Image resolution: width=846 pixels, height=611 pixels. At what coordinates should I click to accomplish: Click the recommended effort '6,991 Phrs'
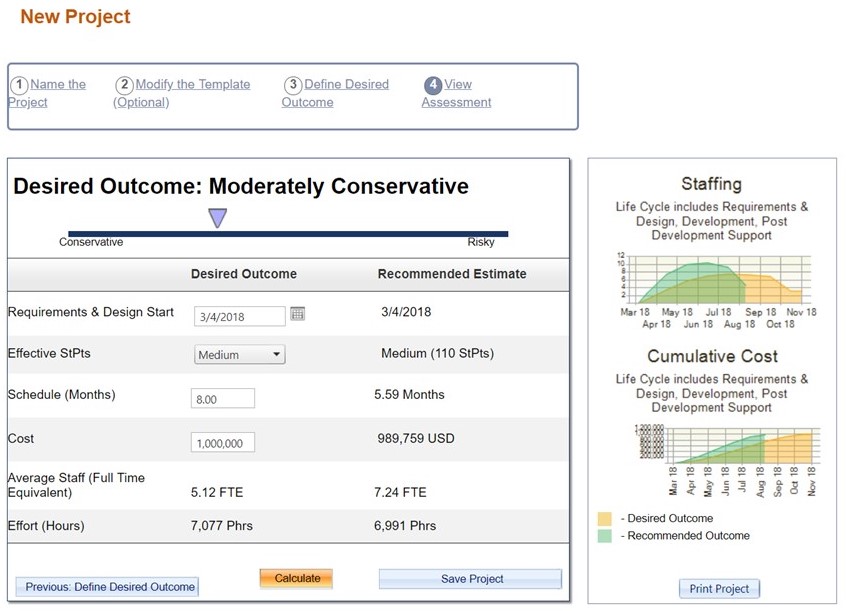point(405,526)
